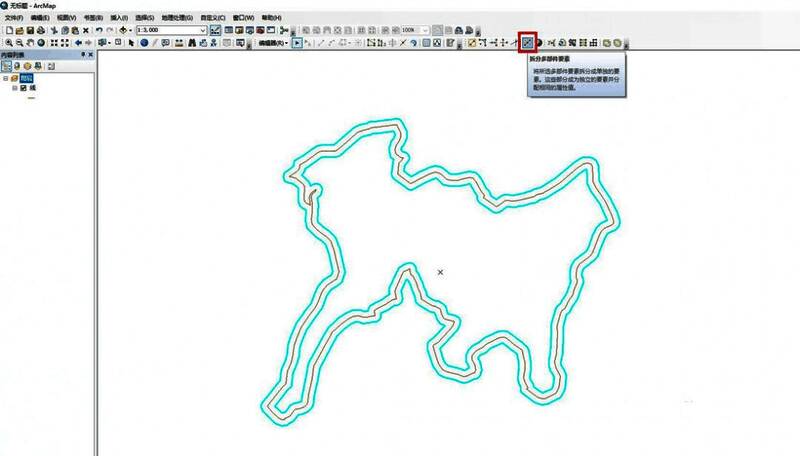This screenshot has height=456, width=800.
Task: Open the 编辑器 Editor dropdown menu
Action: point(273,43)
